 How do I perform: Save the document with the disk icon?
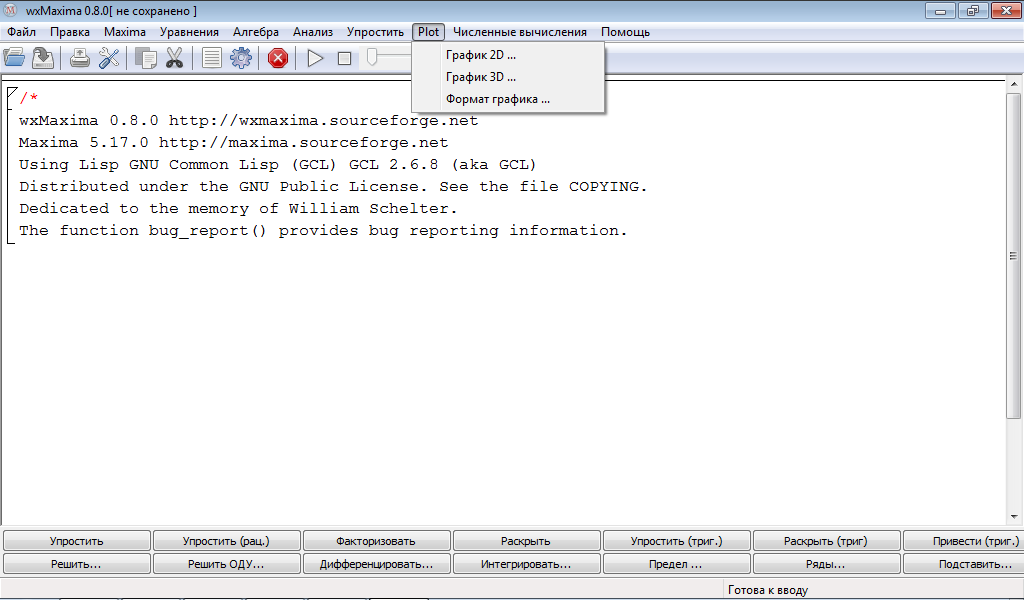point(43,58)
